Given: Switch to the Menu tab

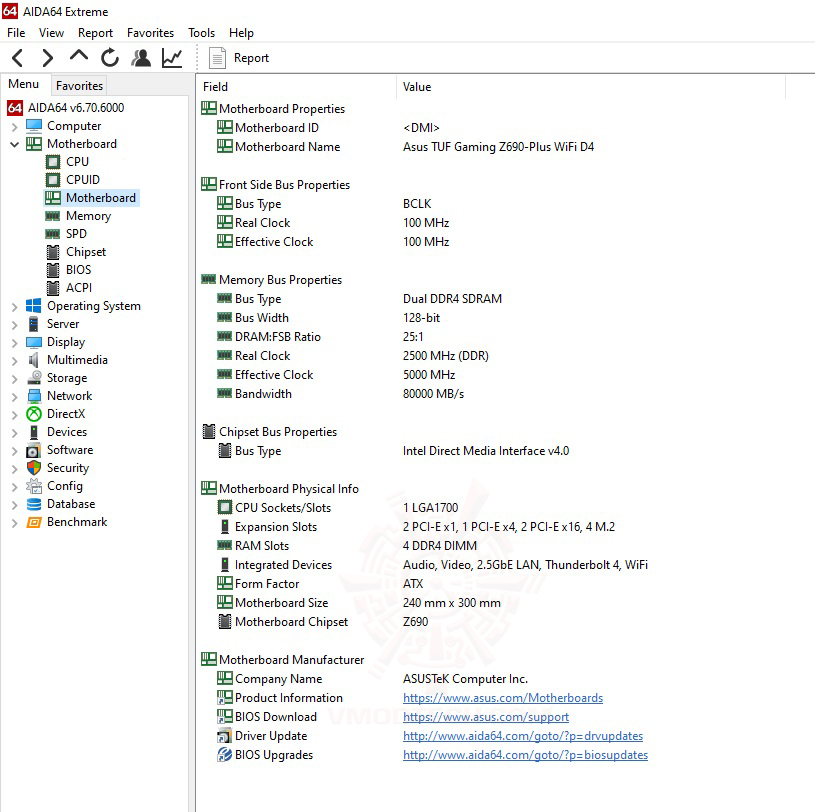Looking at the screenshot, I should [x=23, y=84].
